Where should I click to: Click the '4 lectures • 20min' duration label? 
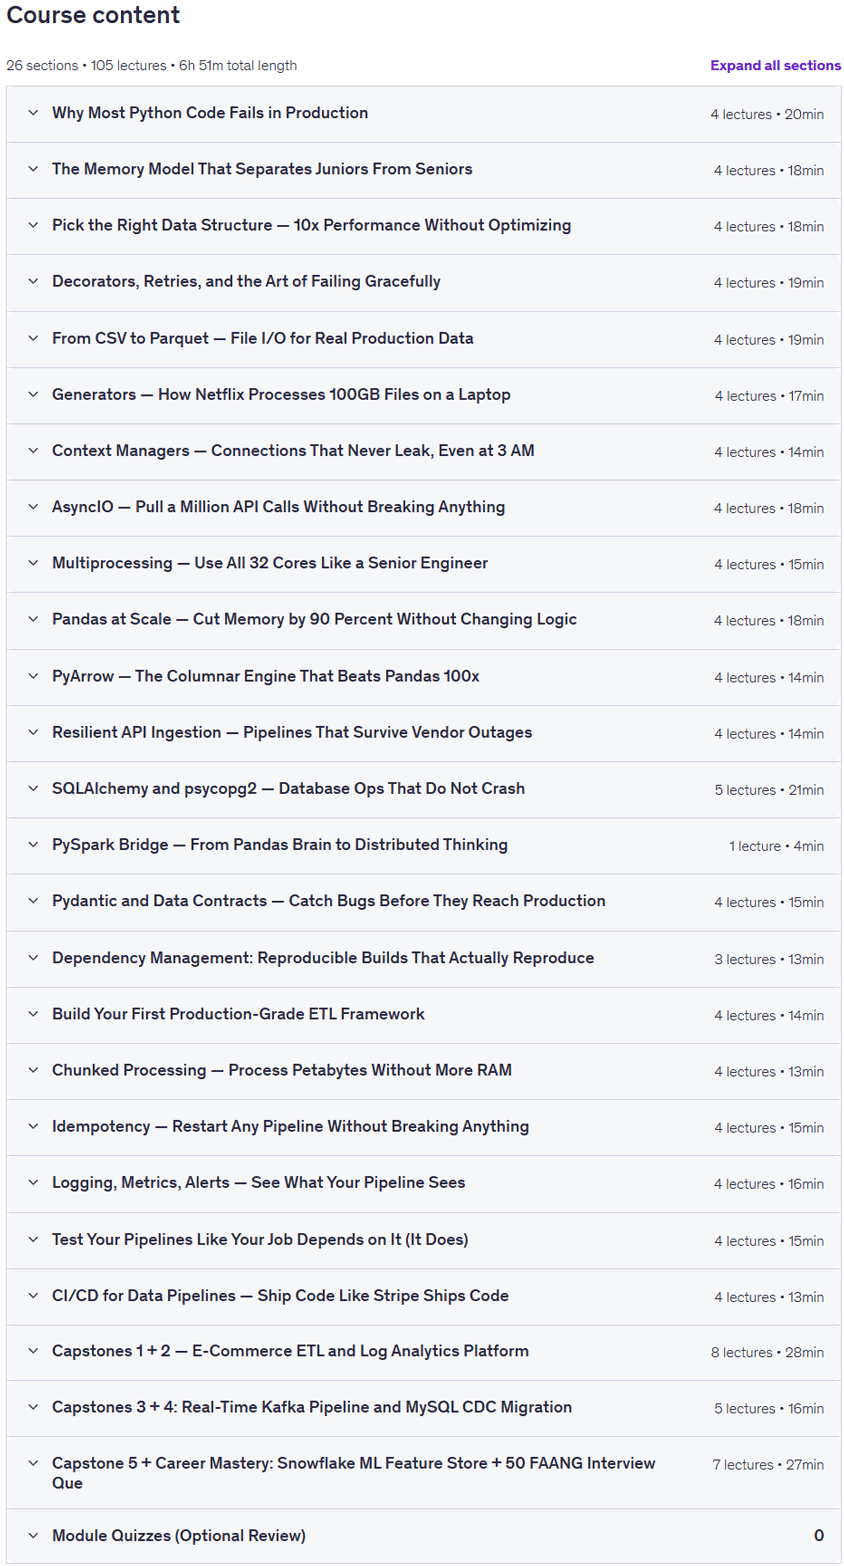[x=767, y=114]
